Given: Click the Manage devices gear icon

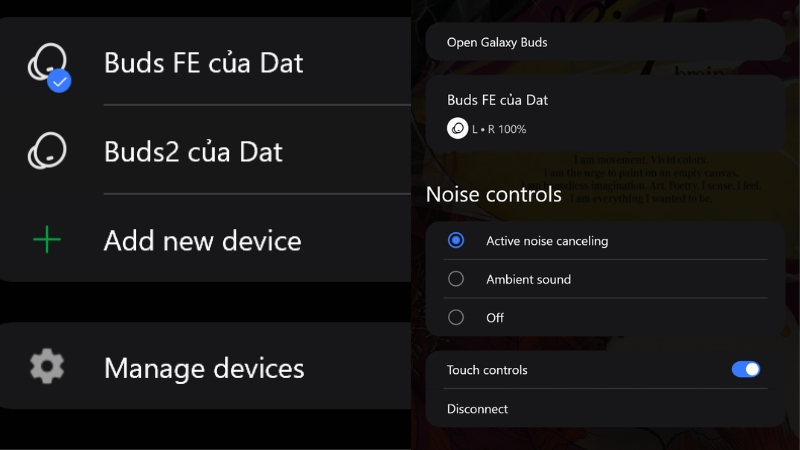Looking at the screenshot, I should [x=47, y=367].
